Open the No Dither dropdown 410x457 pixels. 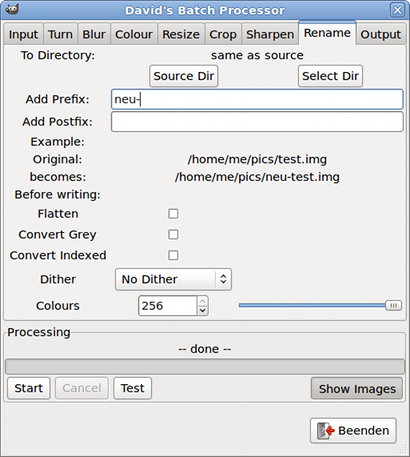coord(173,279)
